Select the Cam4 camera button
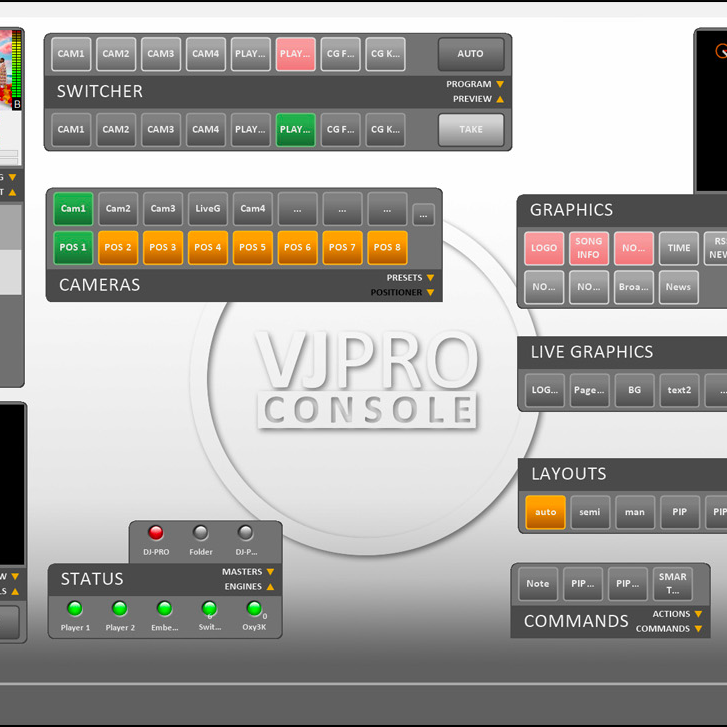Viewport: 727px width, 727px height. (x=253, y=209)
